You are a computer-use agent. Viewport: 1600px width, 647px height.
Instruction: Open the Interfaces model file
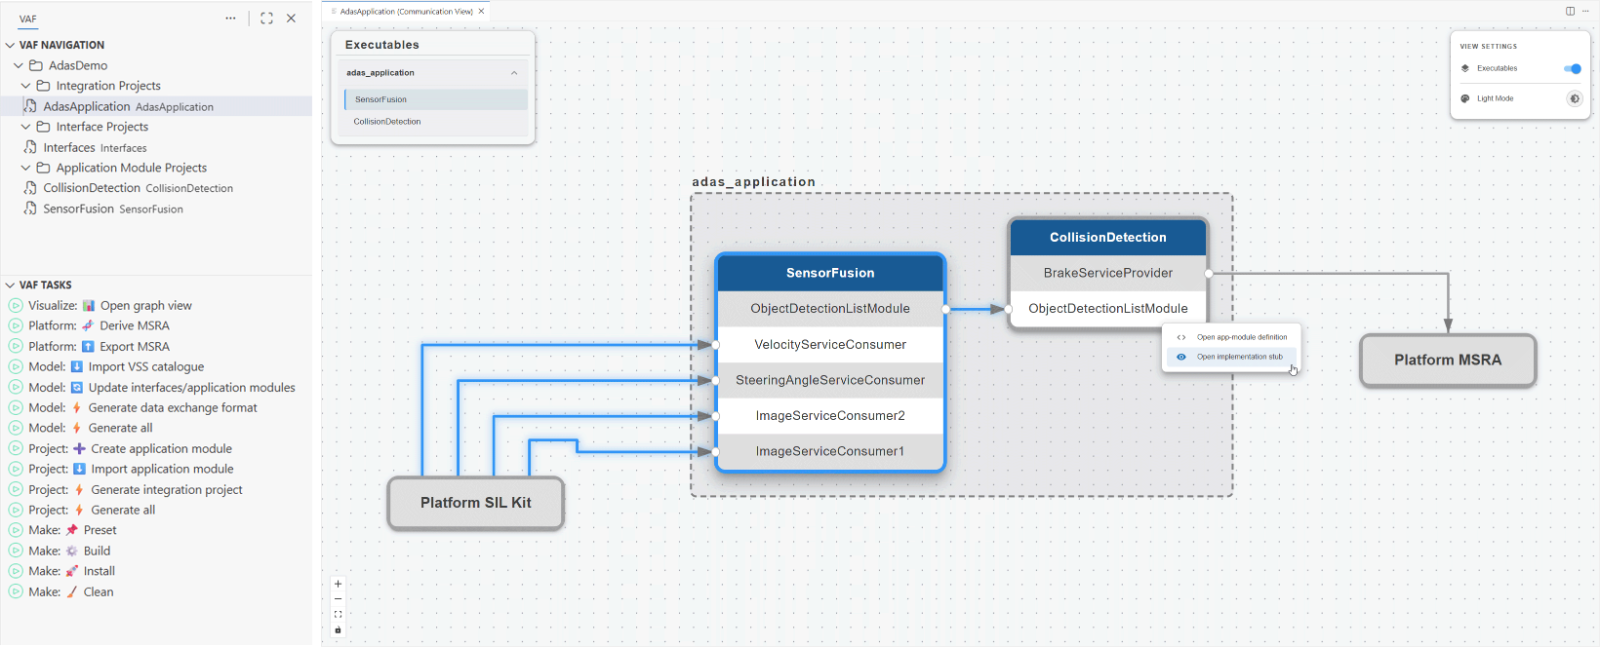(156, 147)
